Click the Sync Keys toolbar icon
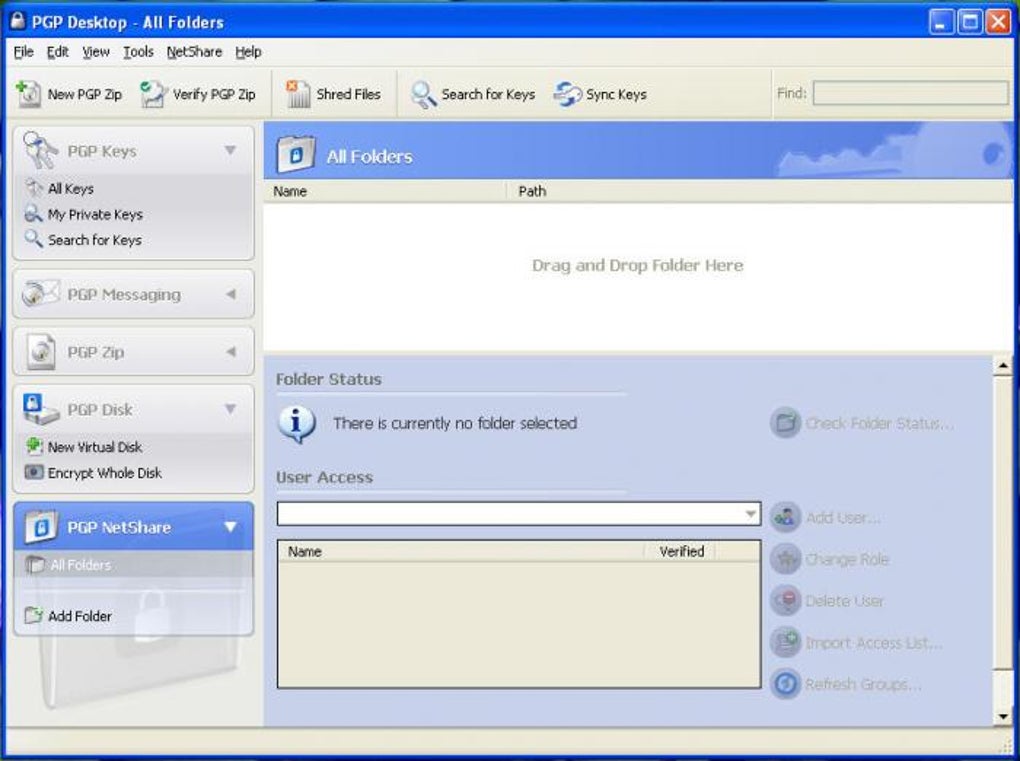1020x761 pixels. click(567, 94)
